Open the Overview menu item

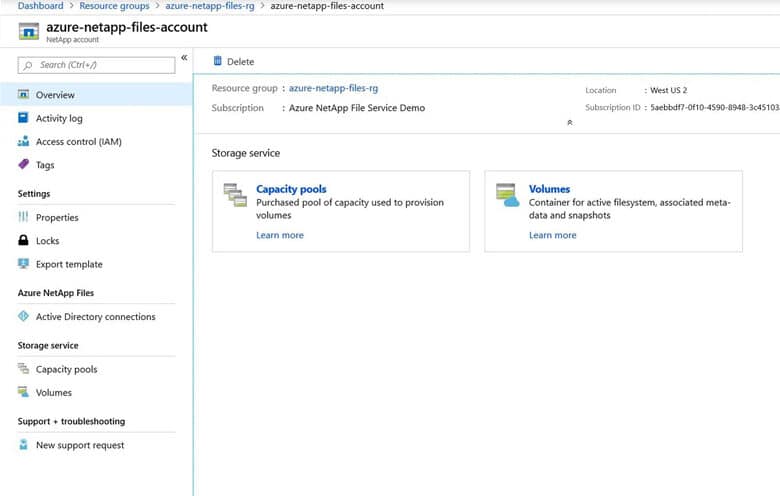97,95
